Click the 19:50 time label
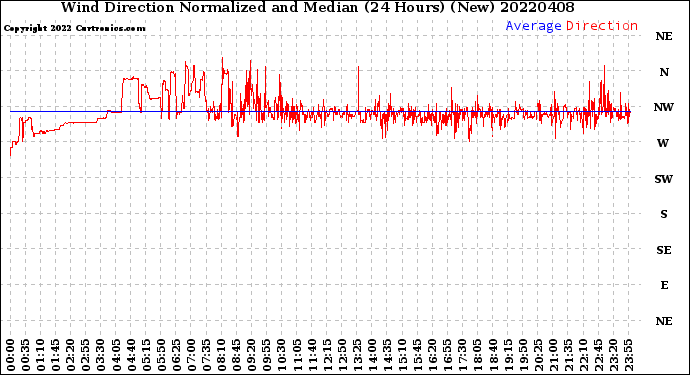This screenshot has width=690, height=375. click(x=523, y=355)
